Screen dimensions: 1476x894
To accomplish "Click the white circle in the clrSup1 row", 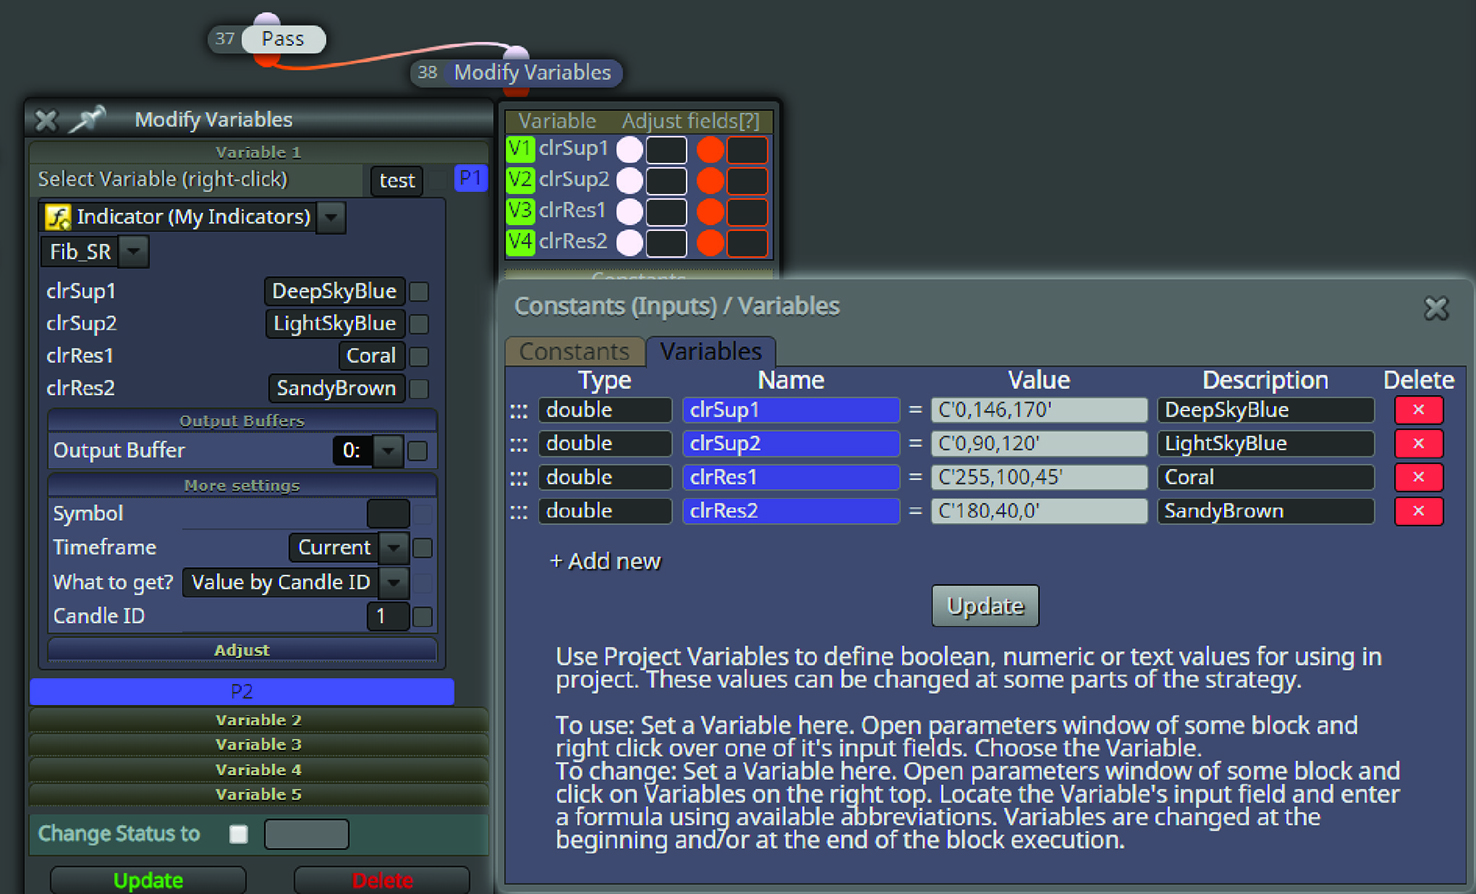I will pos(630,150).
